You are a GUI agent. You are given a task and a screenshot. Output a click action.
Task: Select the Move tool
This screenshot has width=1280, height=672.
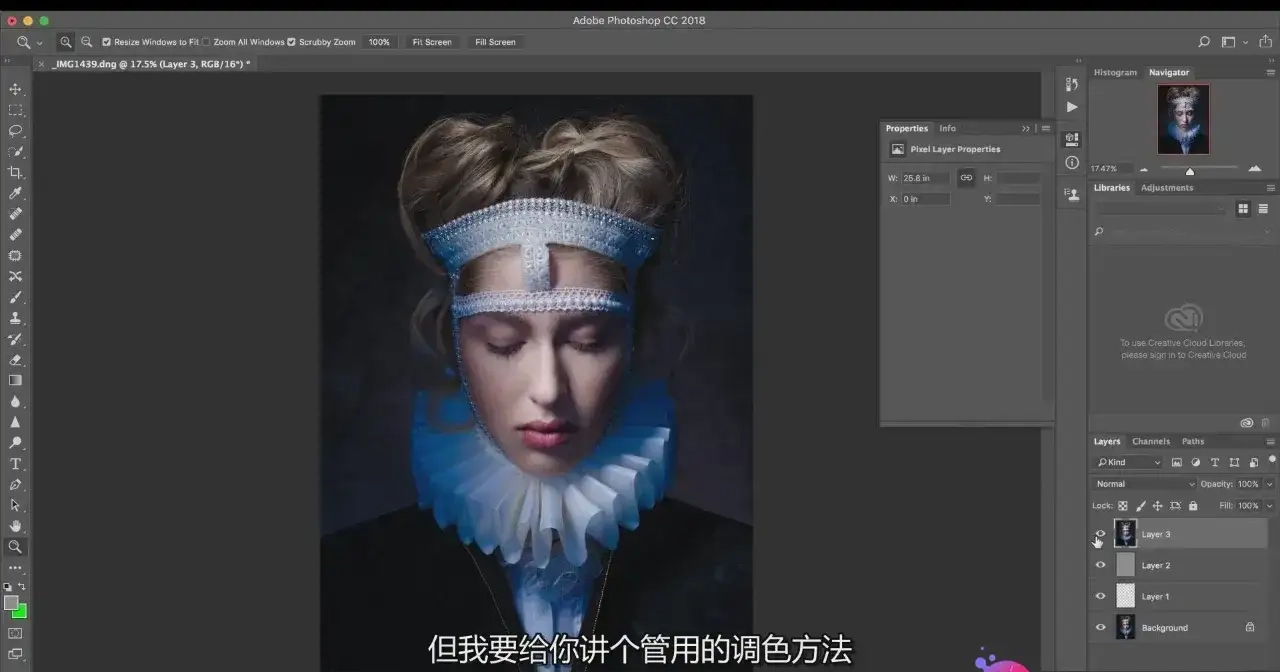point(15,89)
